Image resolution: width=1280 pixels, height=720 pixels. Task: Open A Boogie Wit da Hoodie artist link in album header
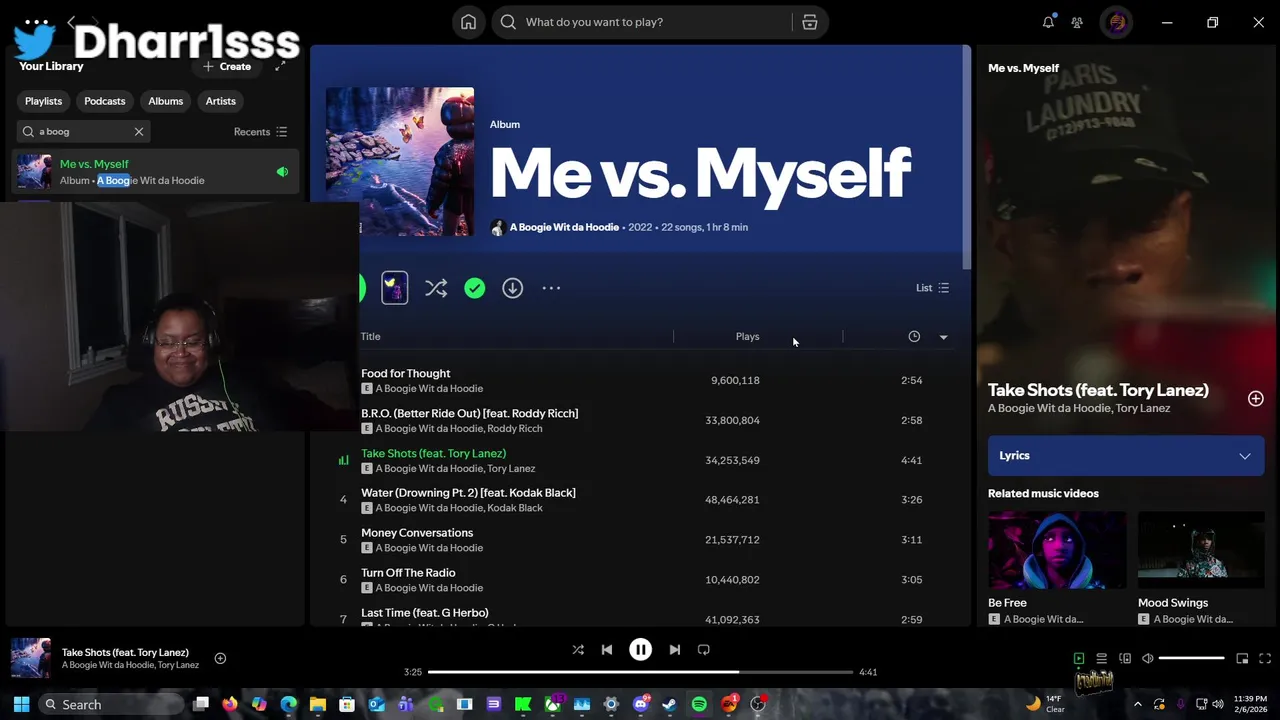[x=564, y=227]
